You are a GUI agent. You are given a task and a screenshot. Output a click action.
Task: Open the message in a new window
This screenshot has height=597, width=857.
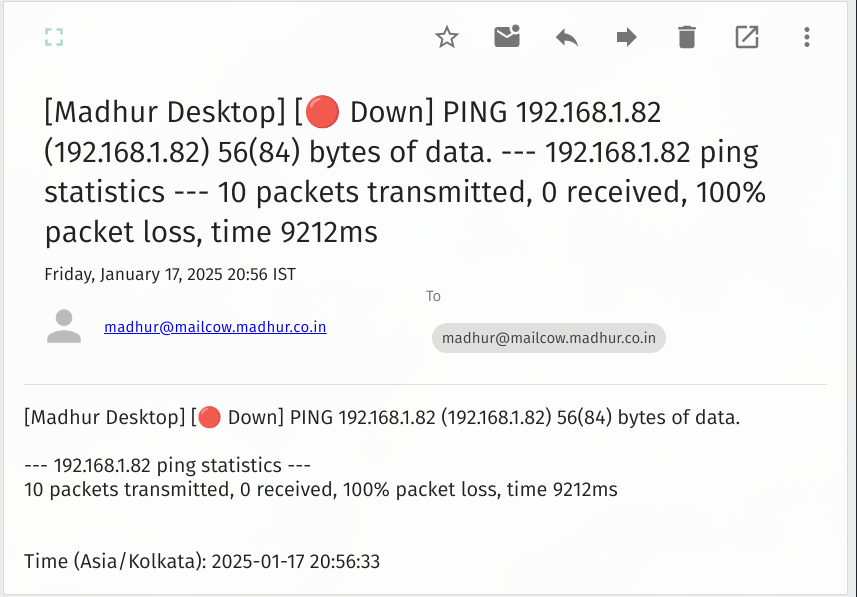pyautogui.click(x=747, y=37)
